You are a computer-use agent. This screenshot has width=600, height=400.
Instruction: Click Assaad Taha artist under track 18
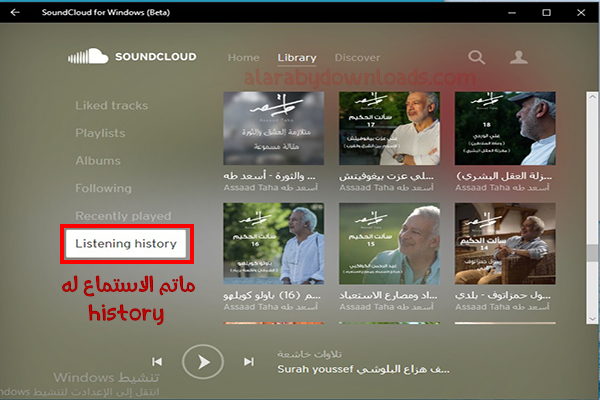[502, 187]
